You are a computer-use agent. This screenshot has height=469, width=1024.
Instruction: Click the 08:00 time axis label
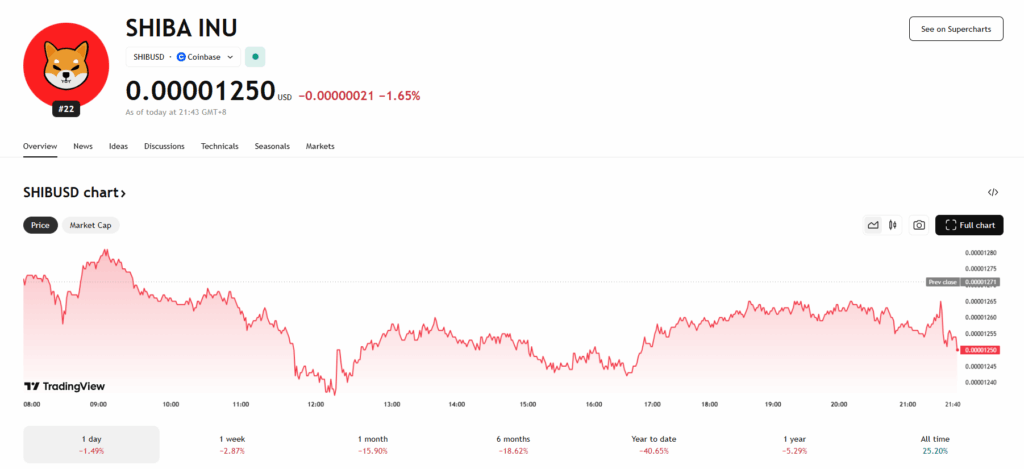[32, 404]
